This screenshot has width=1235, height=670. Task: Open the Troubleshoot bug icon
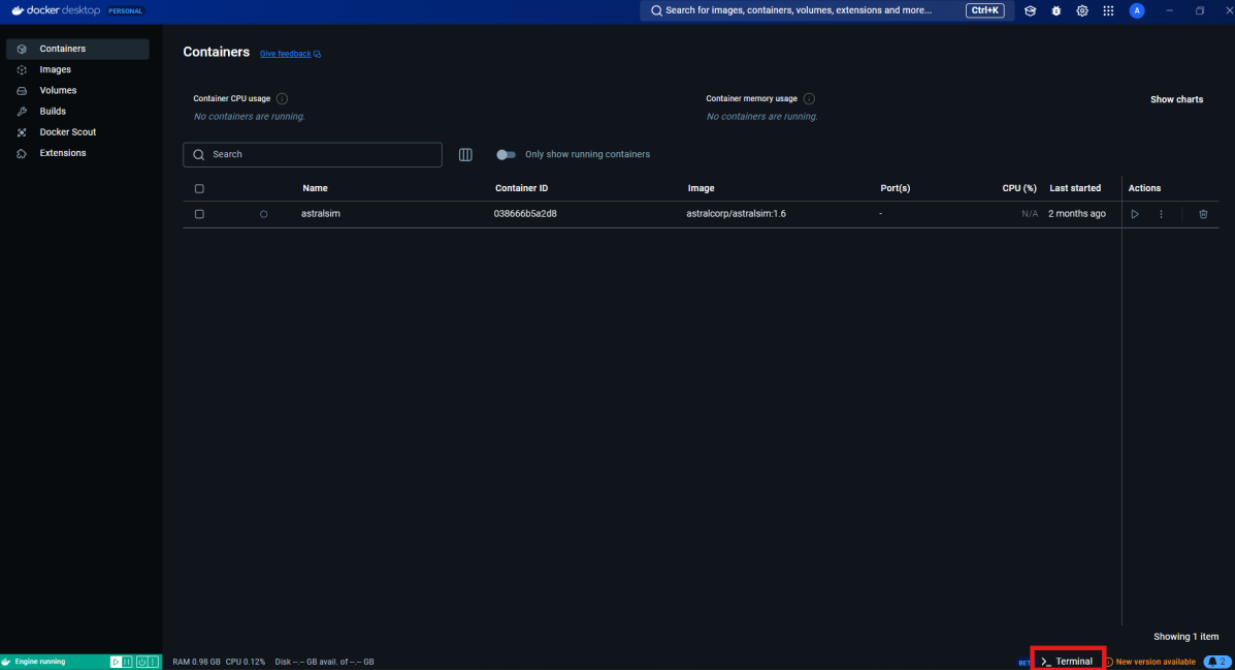[x=1056, y=11]
